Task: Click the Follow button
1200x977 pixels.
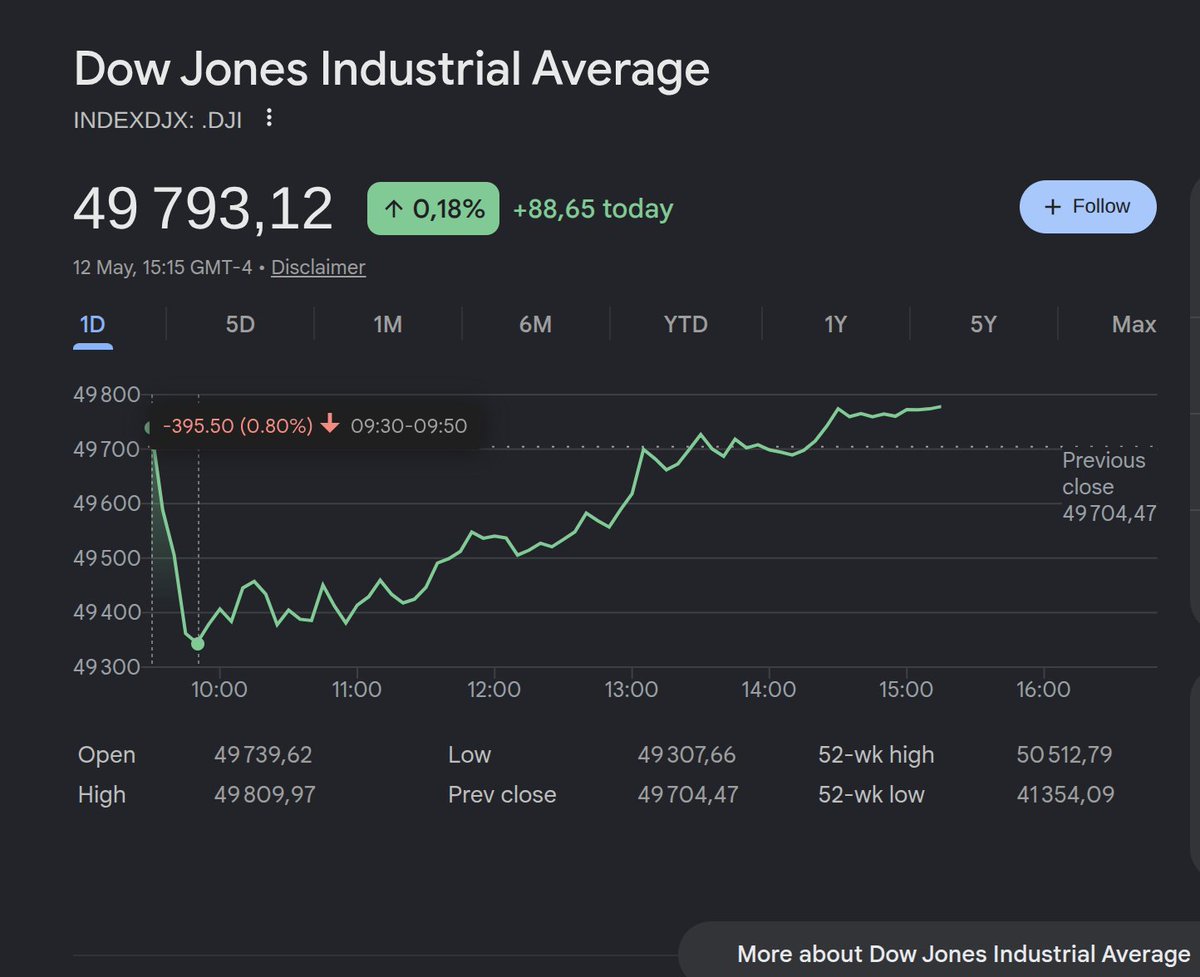Action: (1088, 207)
